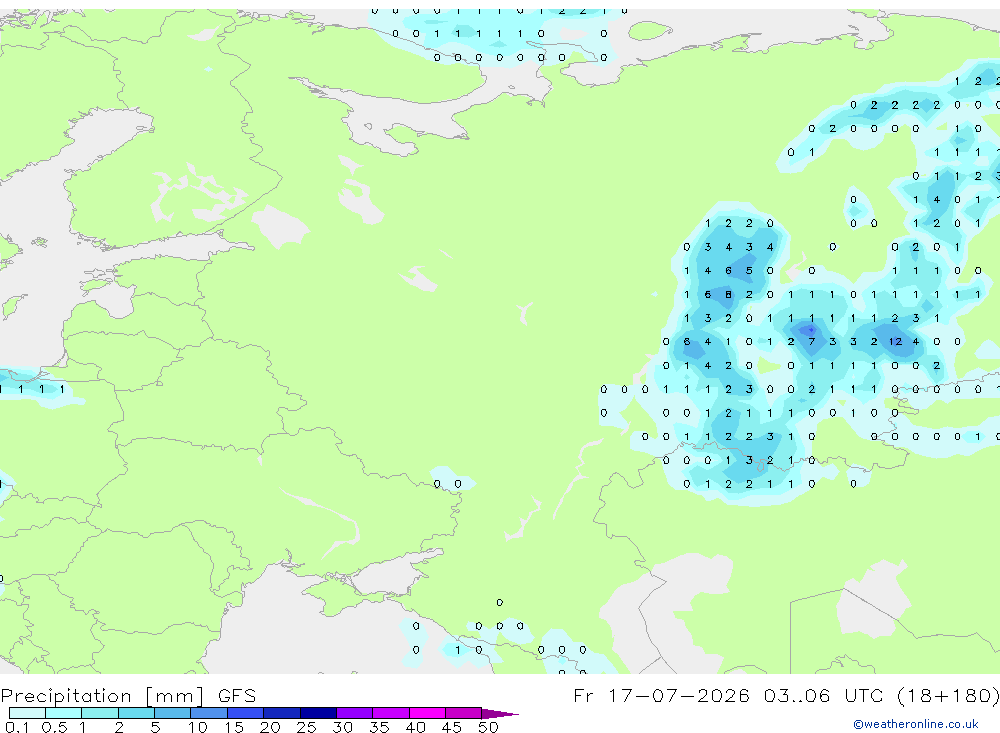Select the 2–5 mm legend swatch
The height and width of the screenshot is (733, 1000).
pyautogui.click(x=136, y=713)
